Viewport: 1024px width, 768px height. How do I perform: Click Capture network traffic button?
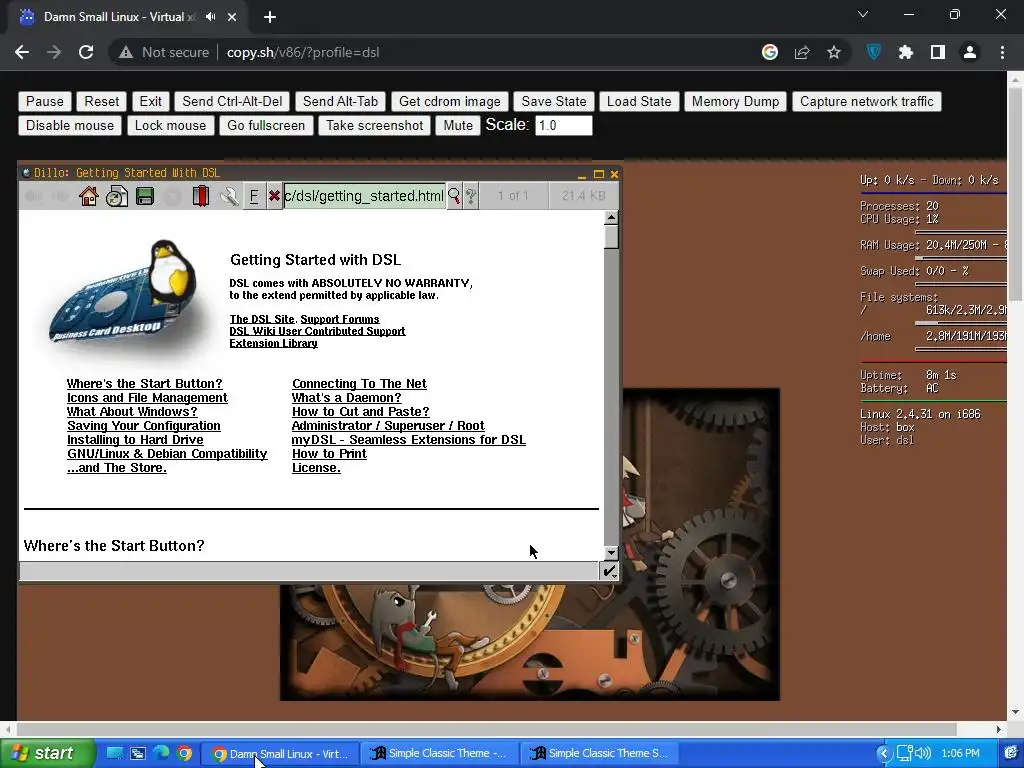pos(867,101)
